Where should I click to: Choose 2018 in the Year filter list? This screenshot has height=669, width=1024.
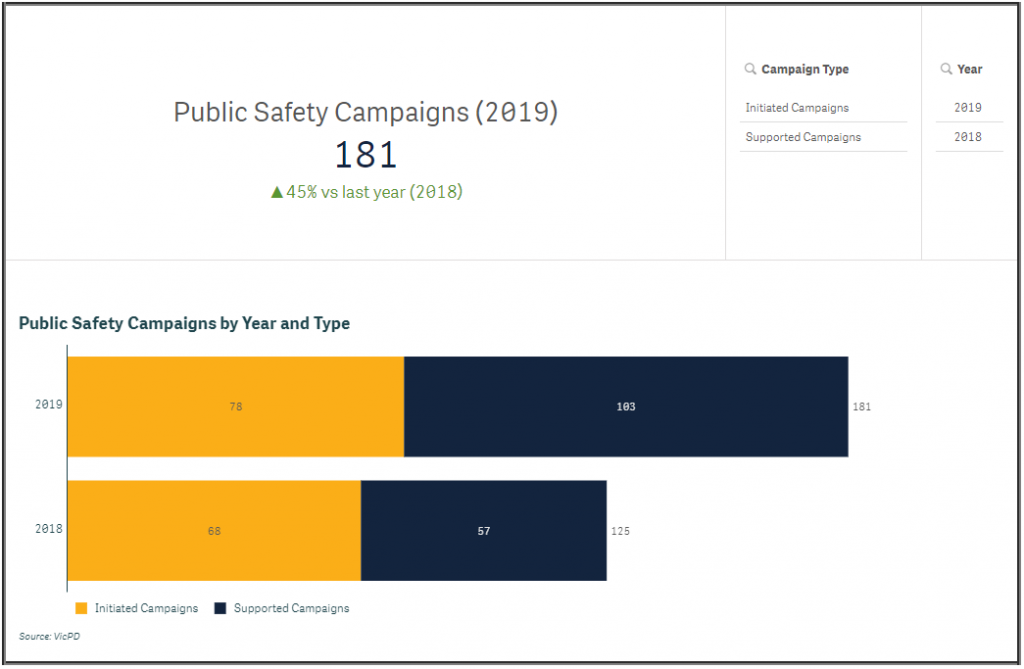[x=967, y=137]
